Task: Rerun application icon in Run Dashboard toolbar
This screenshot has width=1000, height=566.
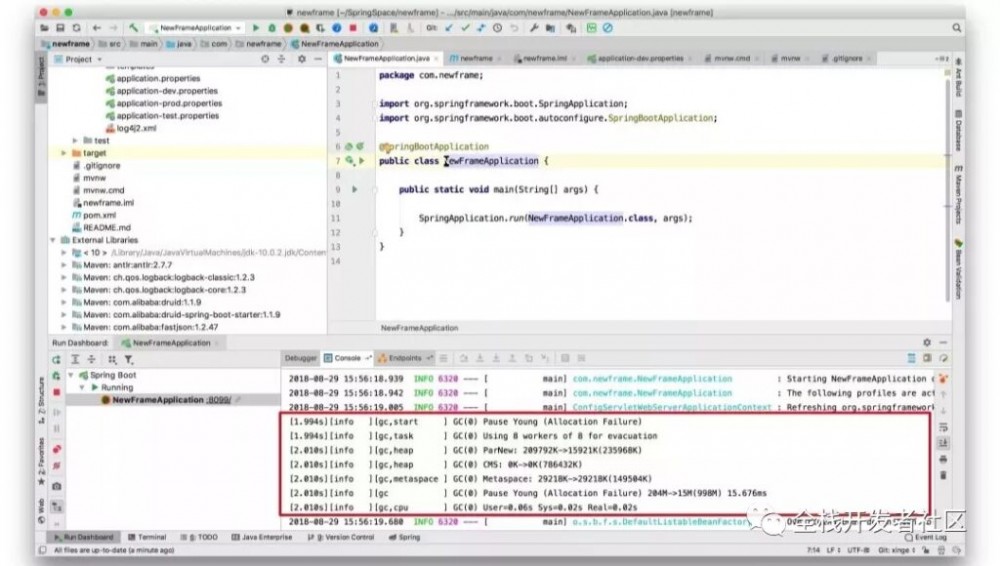Action: pyautogui.click(x=56, y=360)
